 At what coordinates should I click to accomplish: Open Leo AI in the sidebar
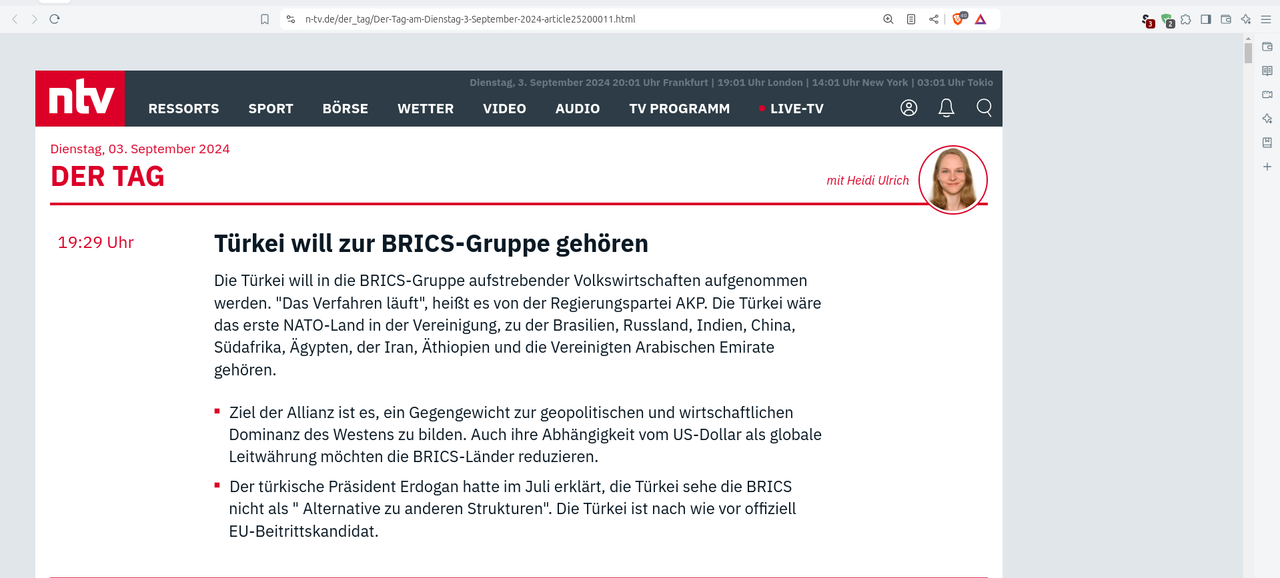coord(1267,119)
